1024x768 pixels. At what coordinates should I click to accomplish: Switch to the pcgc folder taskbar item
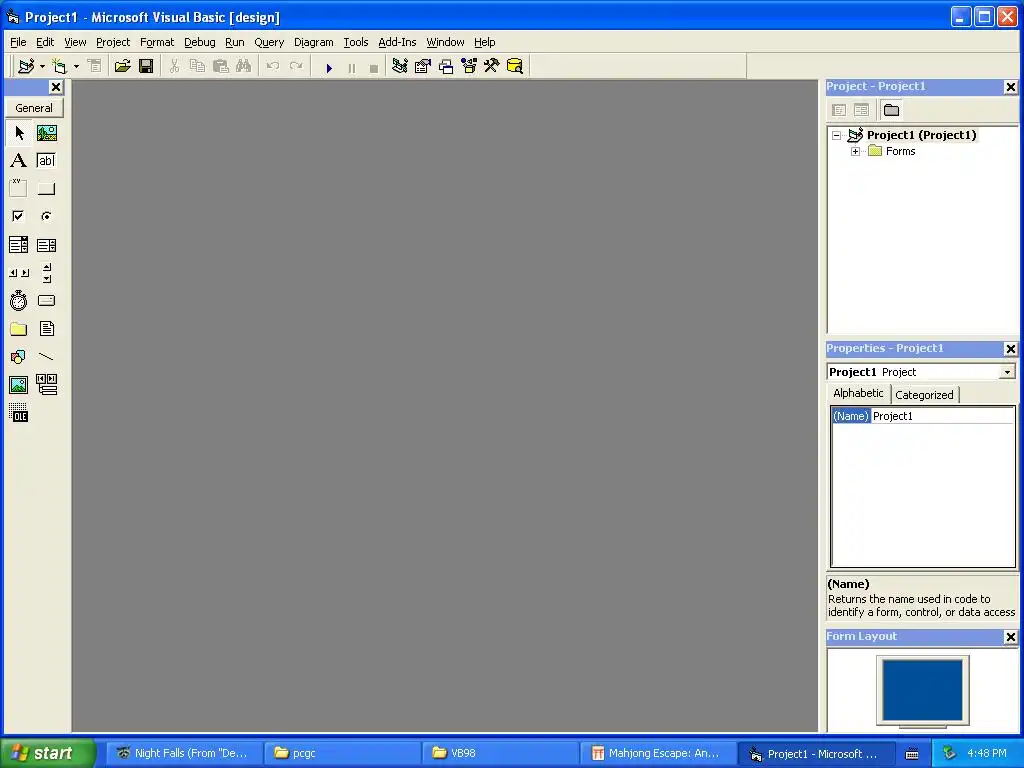pyautogui.click(x=342, y=753)
